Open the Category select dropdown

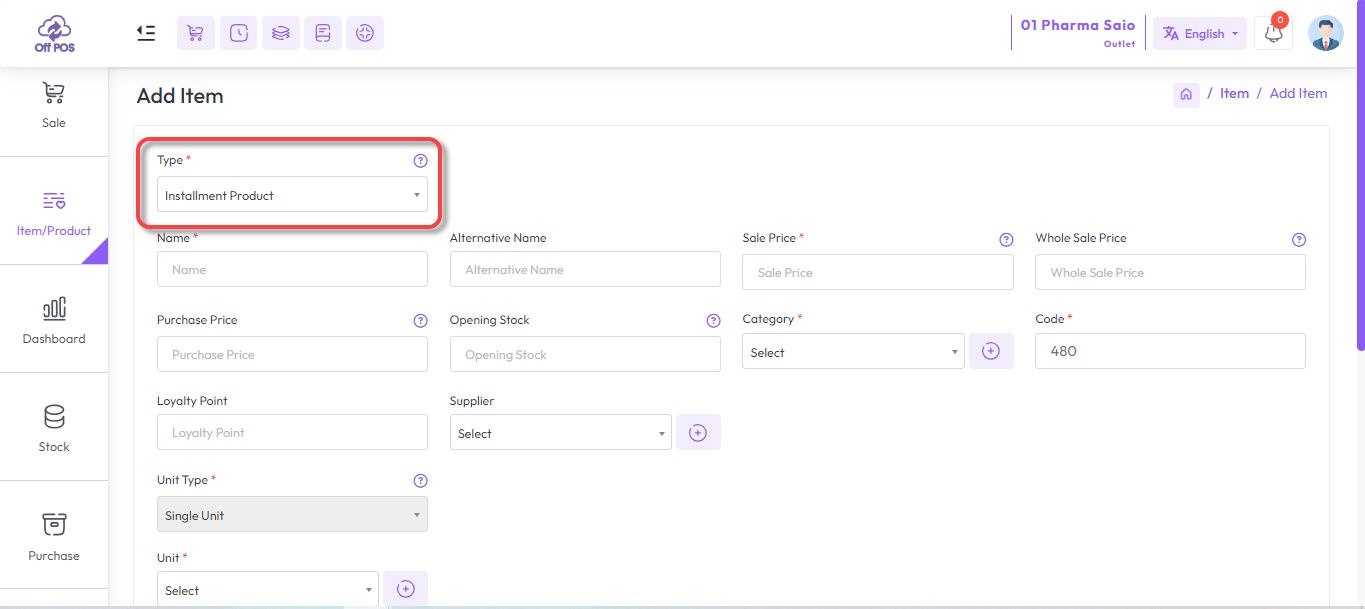tap(853, 352)
